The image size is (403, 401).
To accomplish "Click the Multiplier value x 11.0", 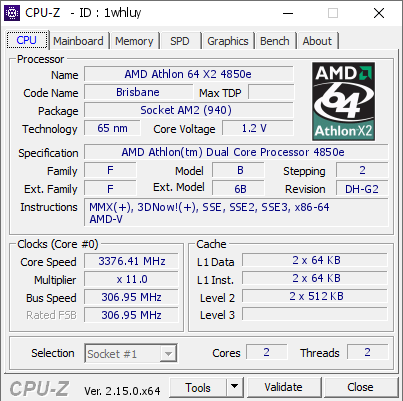I will 131,279.
